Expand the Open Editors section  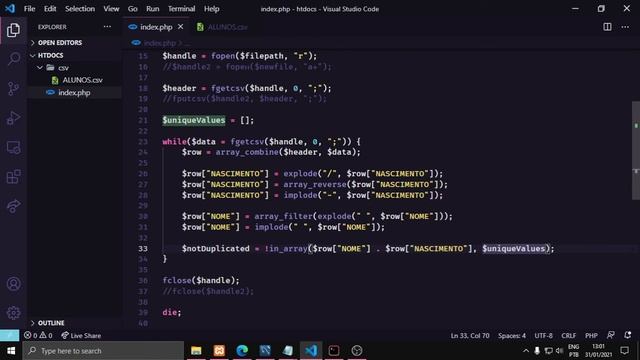[60, 42]
